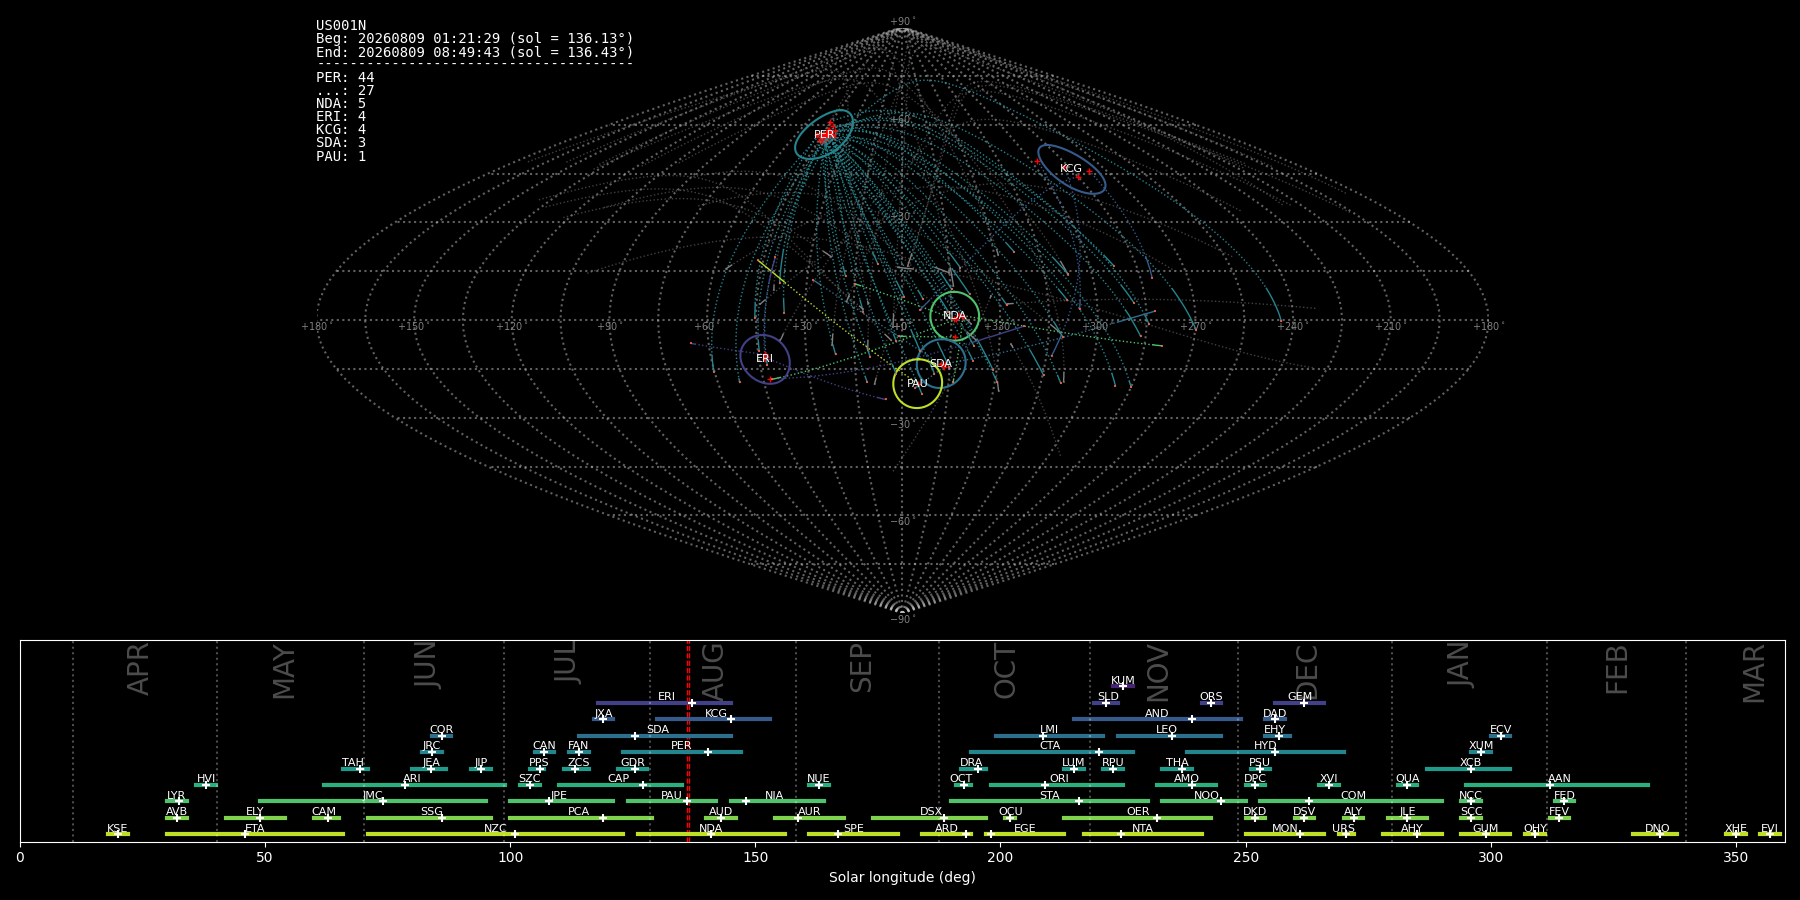Image resolution: width=1800 pixels, height=900 pixels.
Task: Click the Solar longitude axis label
Action: point(902,877)
